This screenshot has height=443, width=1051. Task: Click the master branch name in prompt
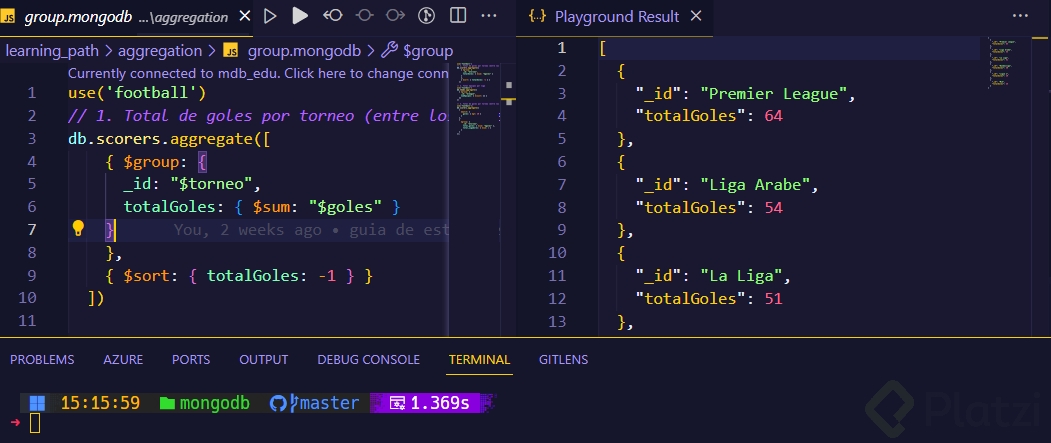pyautogui.click(x=329, y=403)
